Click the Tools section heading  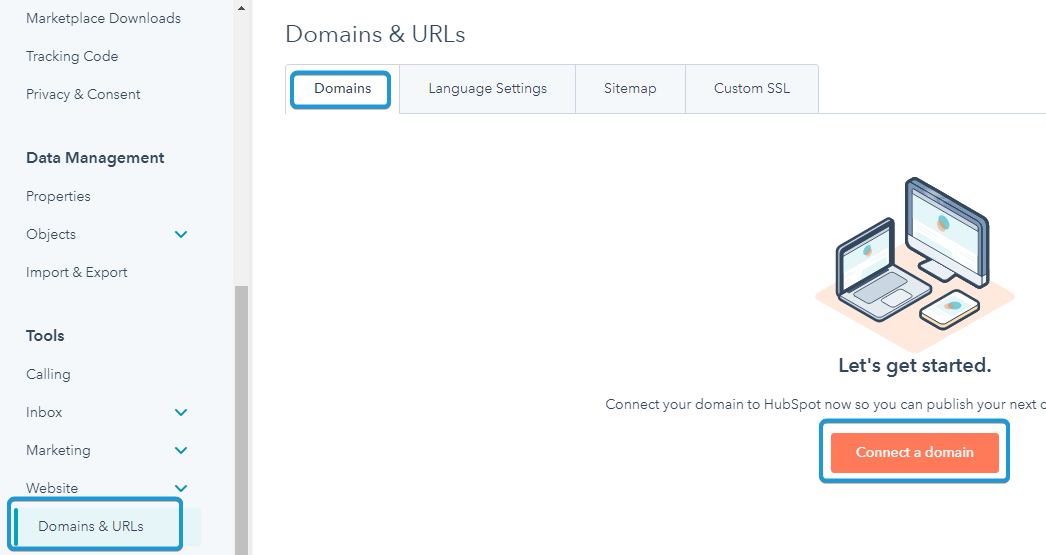(x=45, y=336)
